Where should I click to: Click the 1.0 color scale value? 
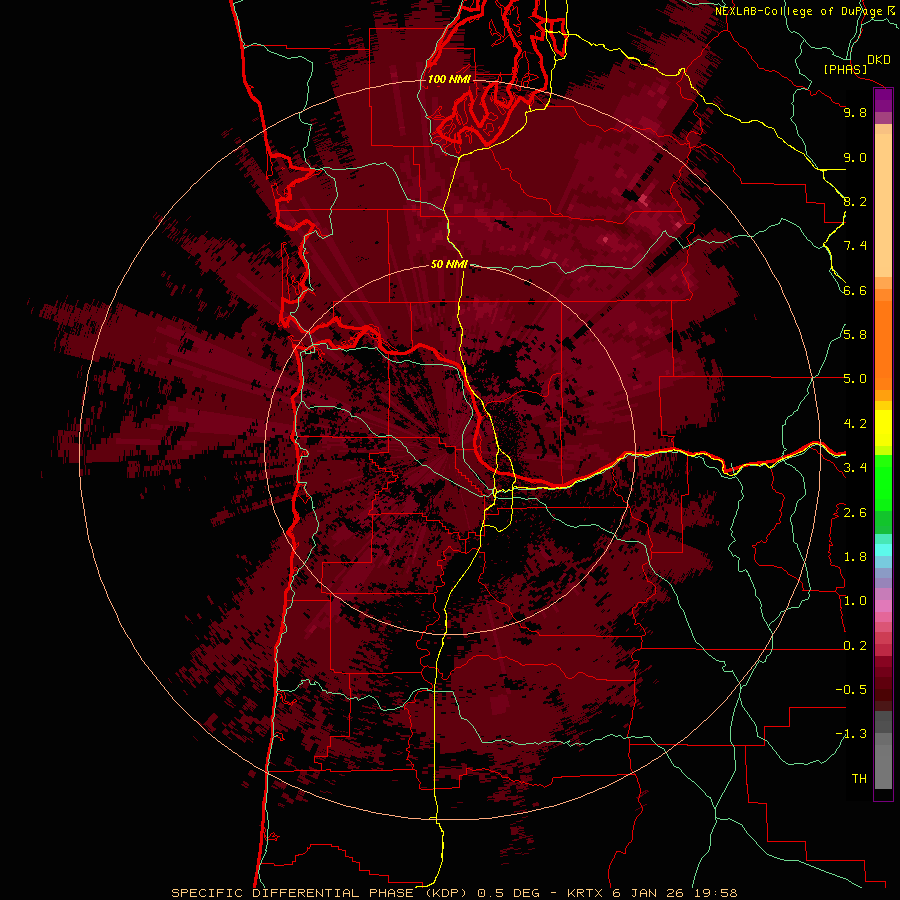855,601
